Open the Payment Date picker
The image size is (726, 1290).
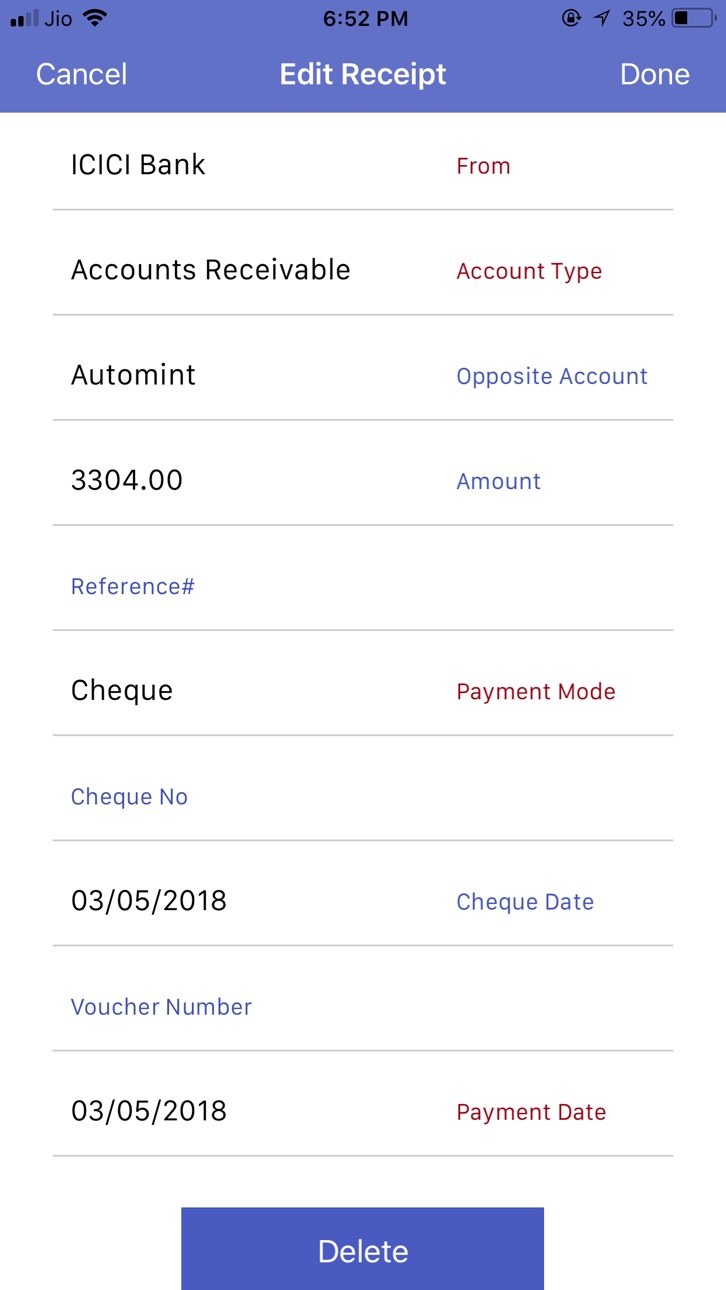coord(362,1111)
